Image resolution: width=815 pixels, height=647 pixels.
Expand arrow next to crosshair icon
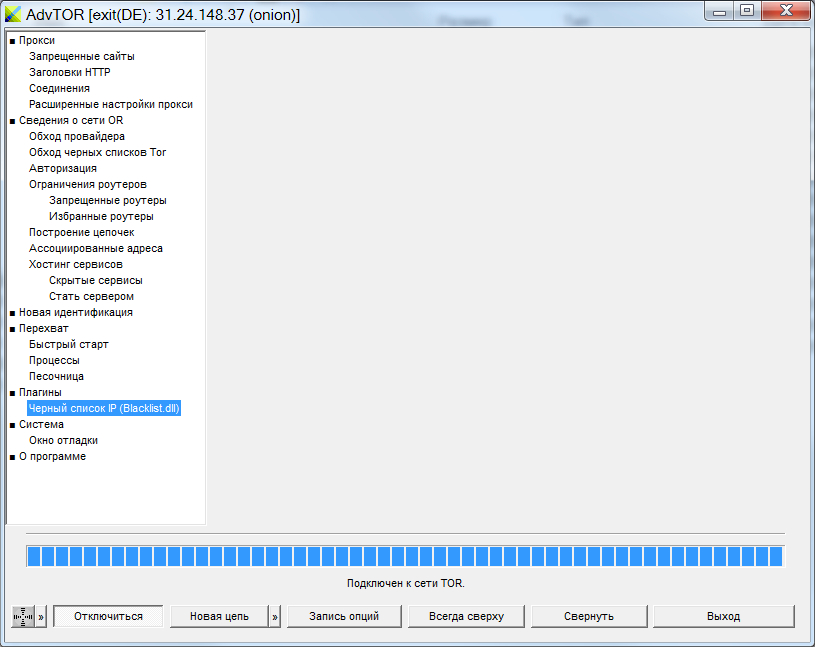pyautogui.click(x=41, y=616)
